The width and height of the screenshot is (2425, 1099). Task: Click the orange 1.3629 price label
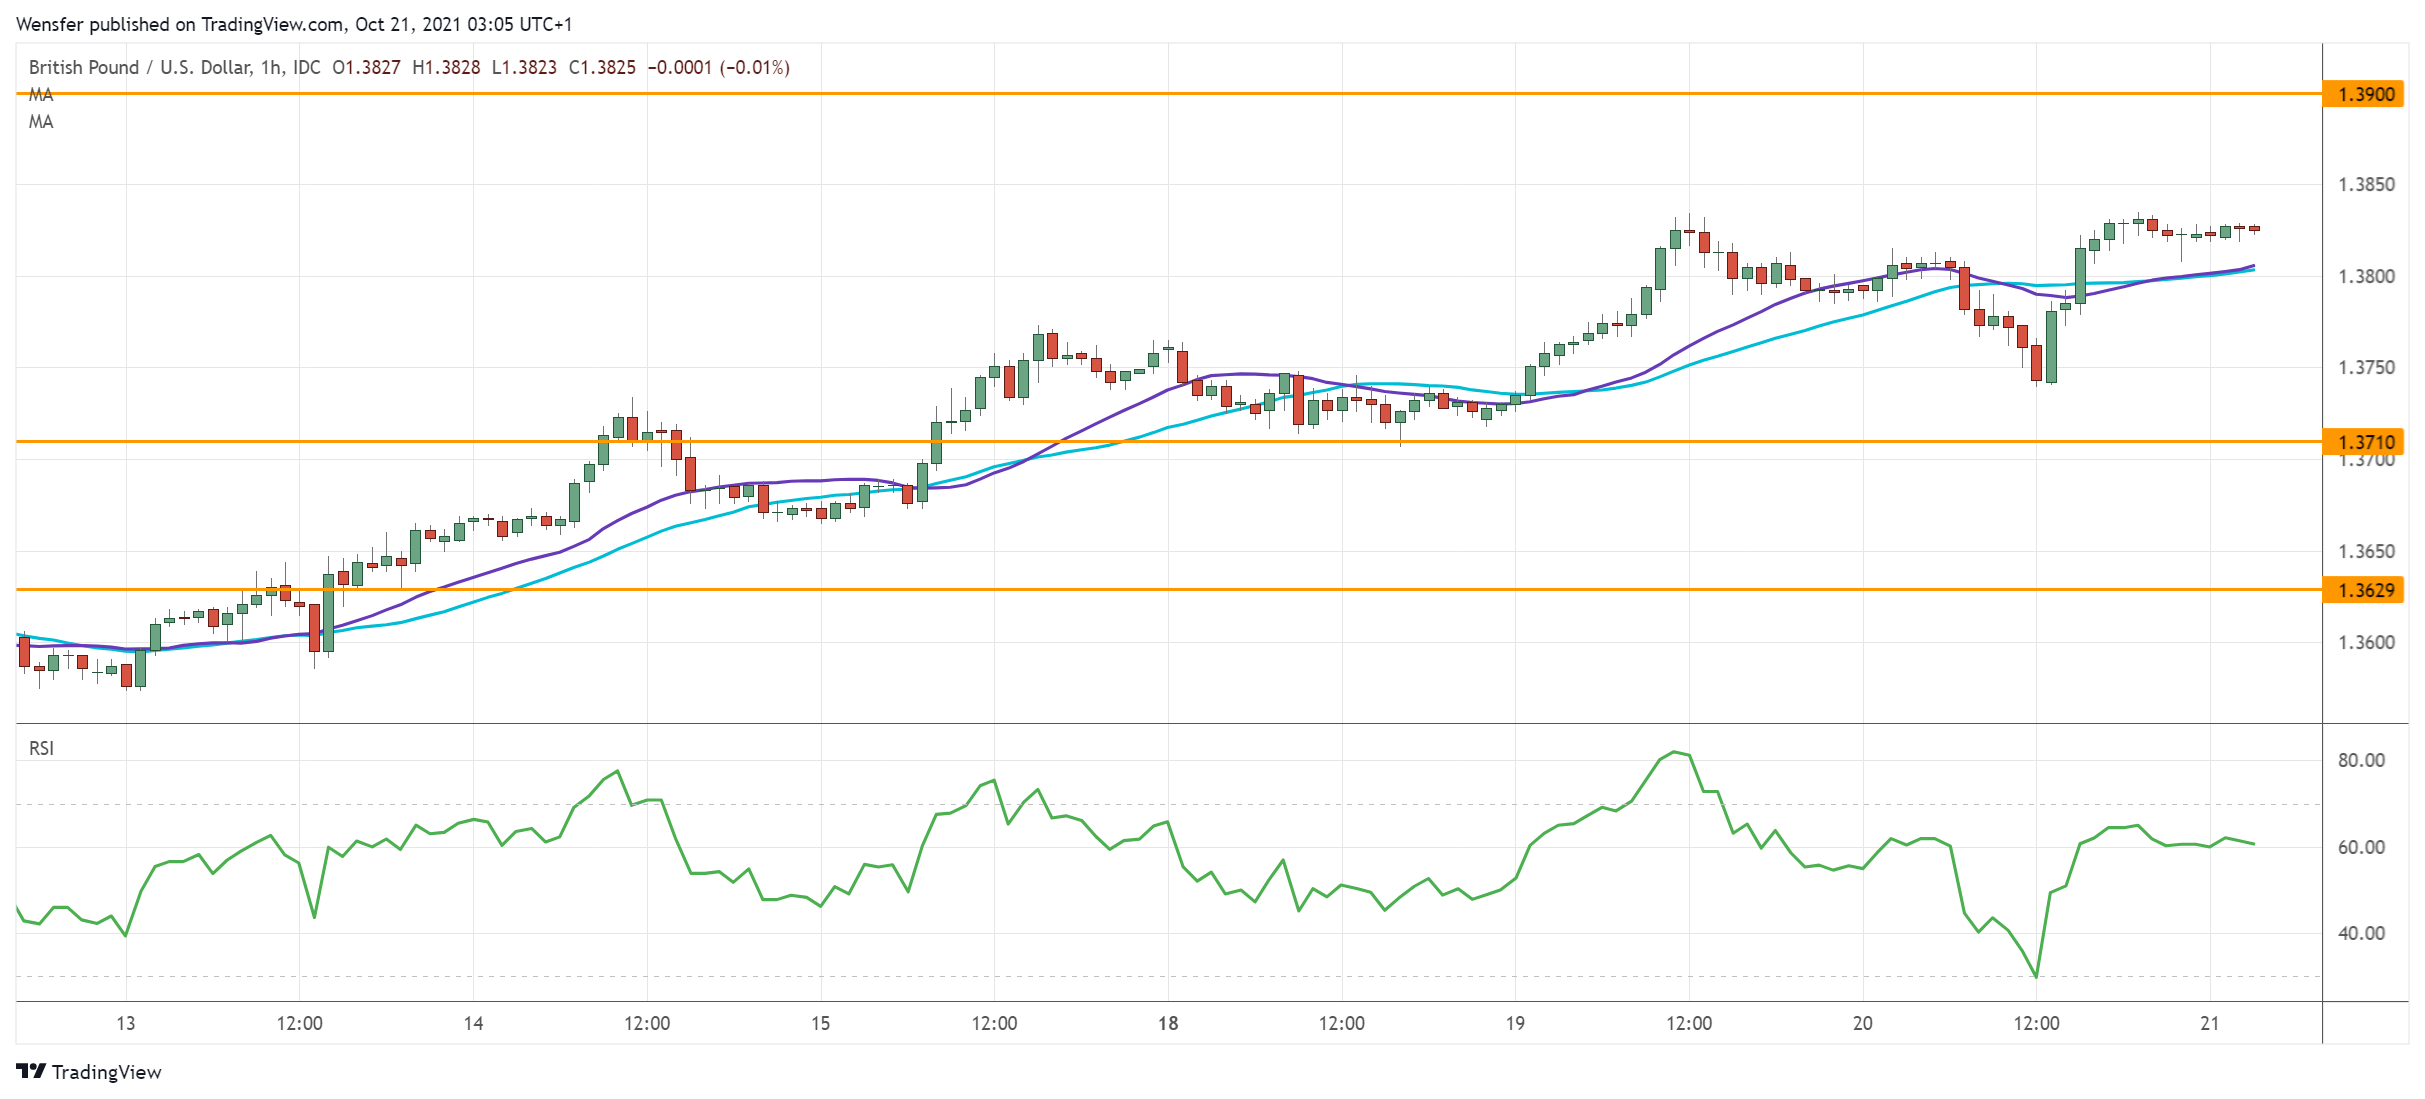[x=2364, y=590]
